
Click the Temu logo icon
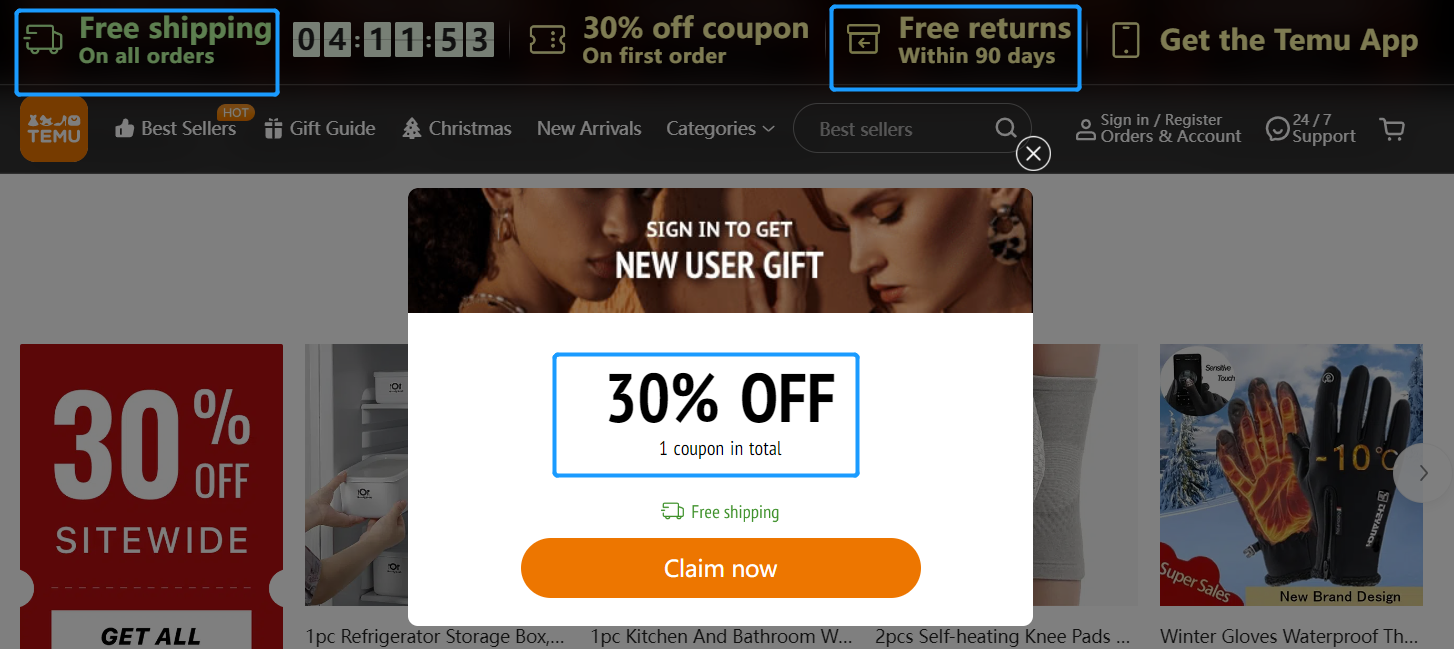(x=54, y=128)
